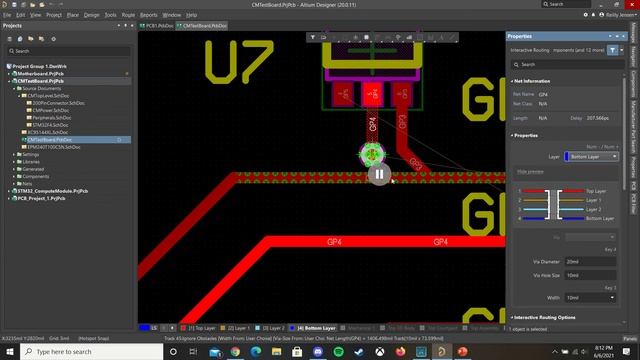The width and height of the screenshot is (640, 360).
Task: Switch to the CMTestBoard.PcbDoc document tab
Action: click(x=202, y=26)
